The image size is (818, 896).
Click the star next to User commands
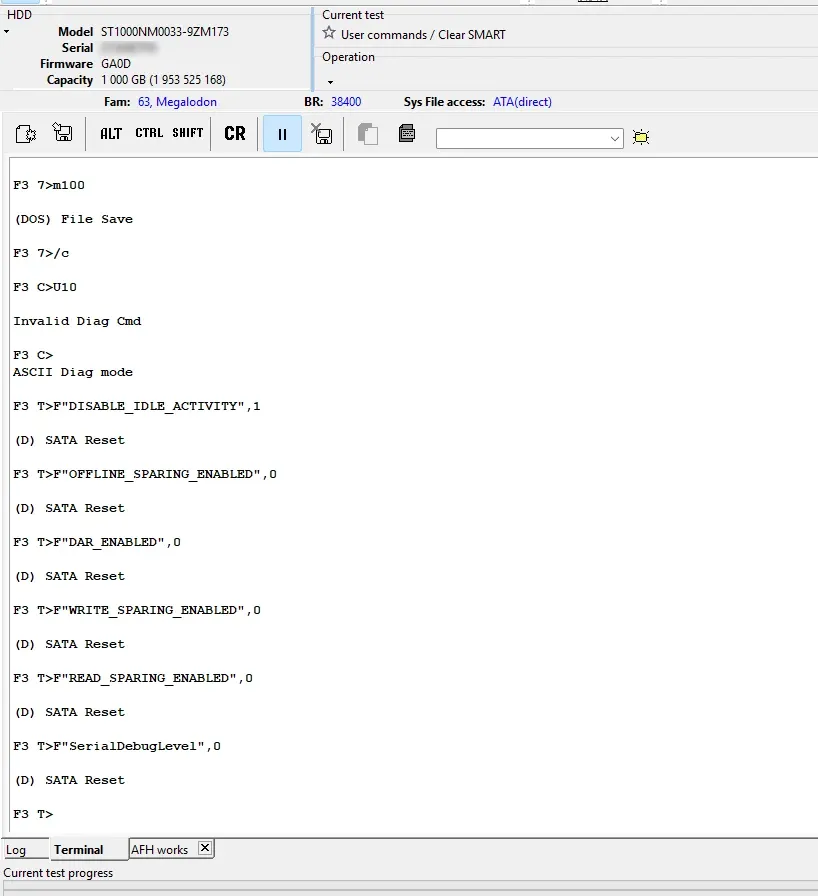[x=328, y=33]
